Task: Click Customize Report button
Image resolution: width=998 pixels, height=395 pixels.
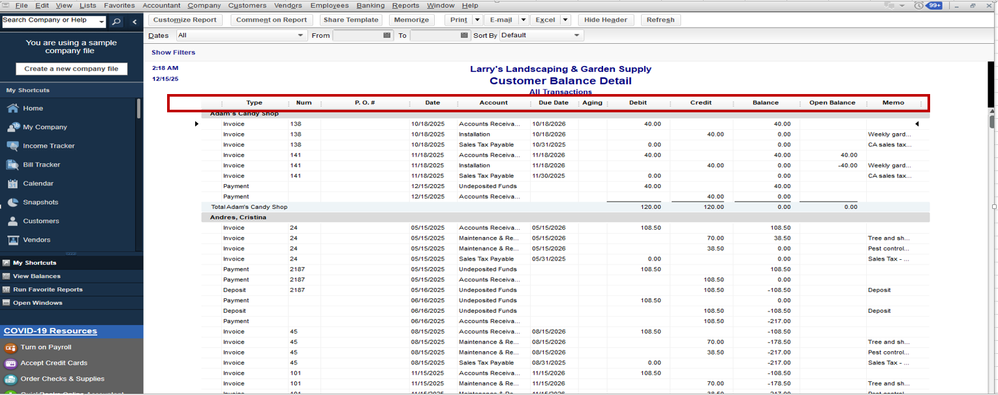Action: tap(185, 20)
